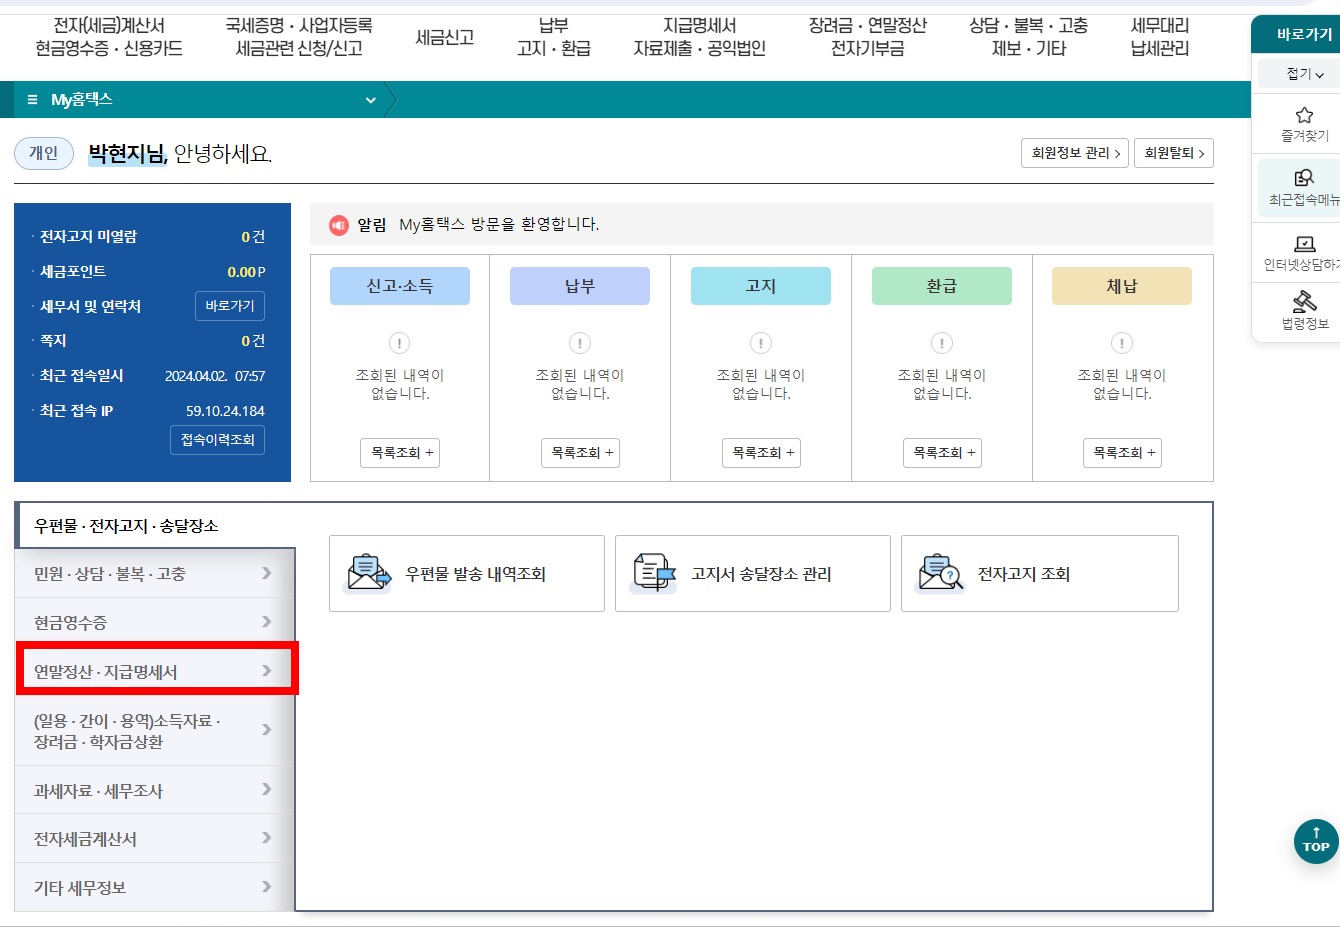Expand the 연말정산·지급명세서 menu item
This screenshot has height=927, width=1340.
[x=155, y=668]
